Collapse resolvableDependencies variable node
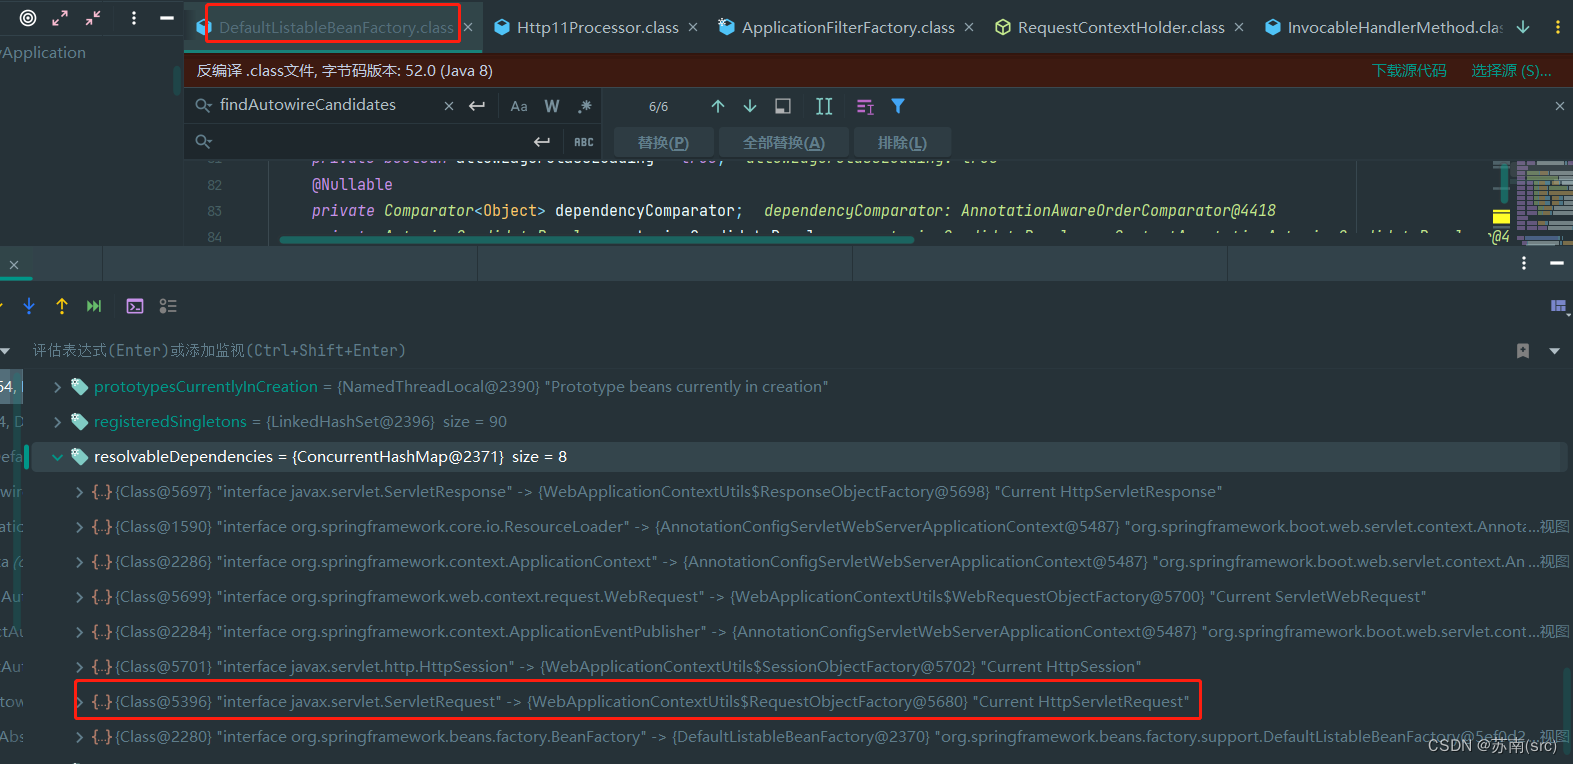This screenshot has width=1573, height=764. (57, 457)
